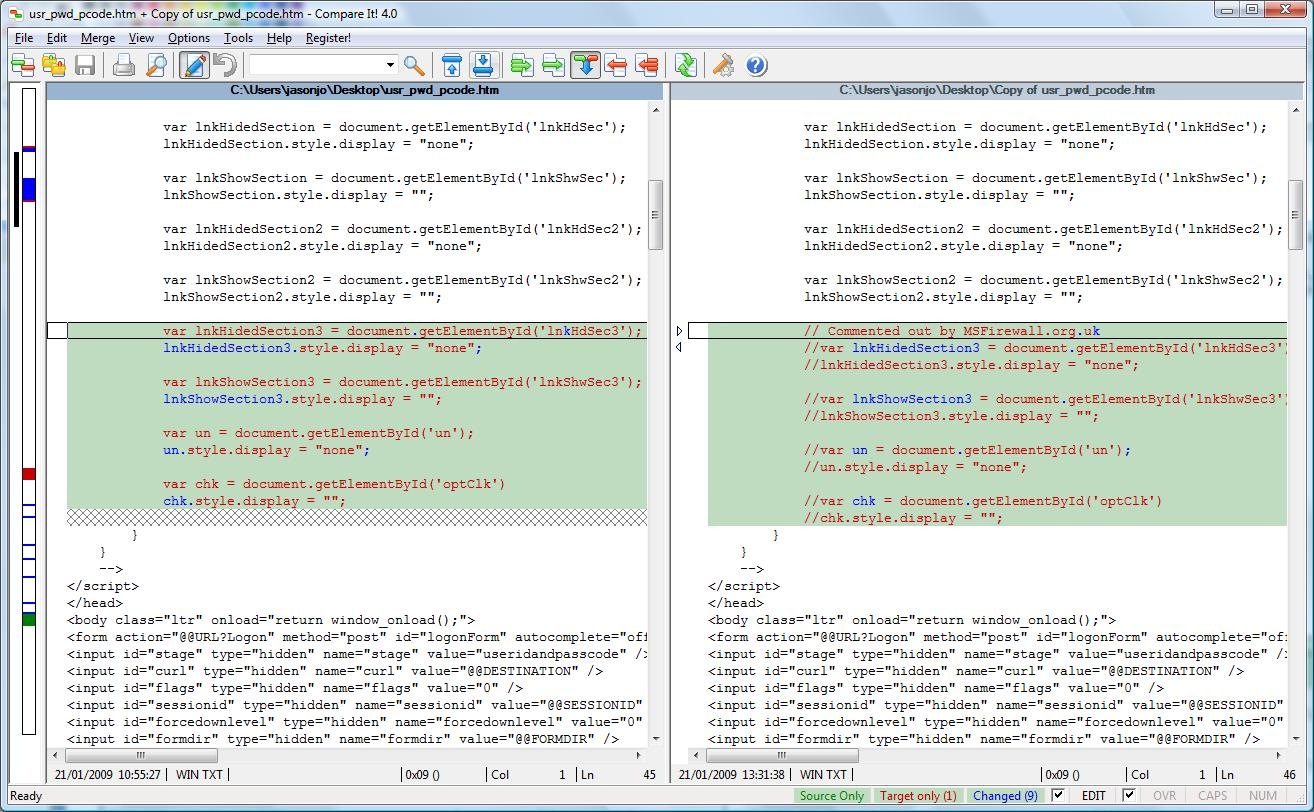Toggle the red-green merge arrows icon
1314x812 pixels.
click(x=585, y=66)
